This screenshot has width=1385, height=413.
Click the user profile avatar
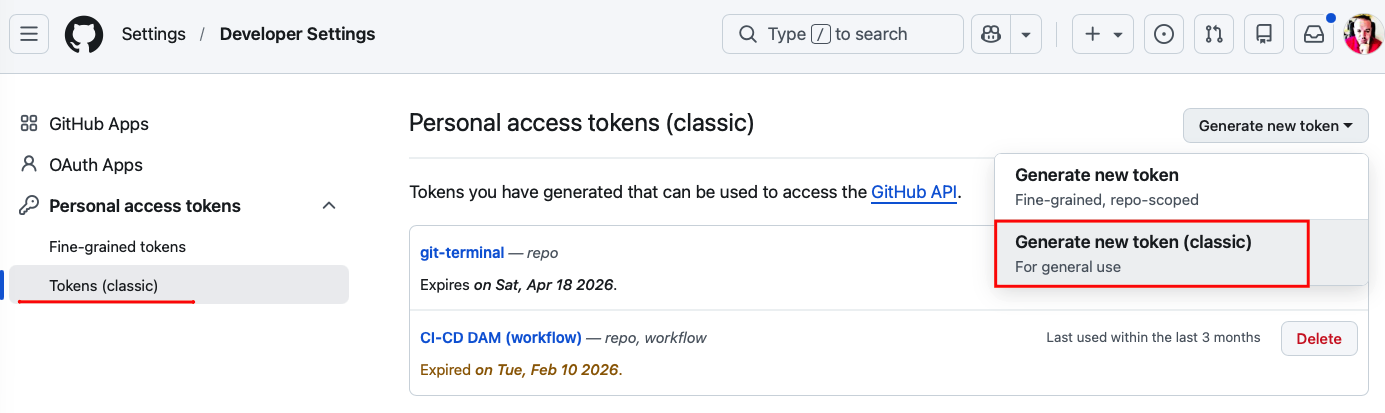(x=1363, y=34)
